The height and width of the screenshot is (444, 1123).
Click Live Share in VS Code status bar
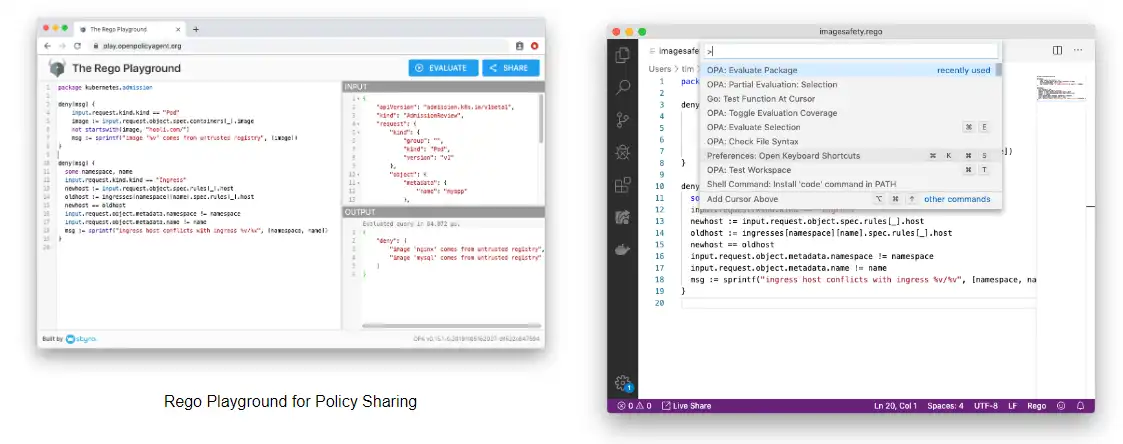686,406
